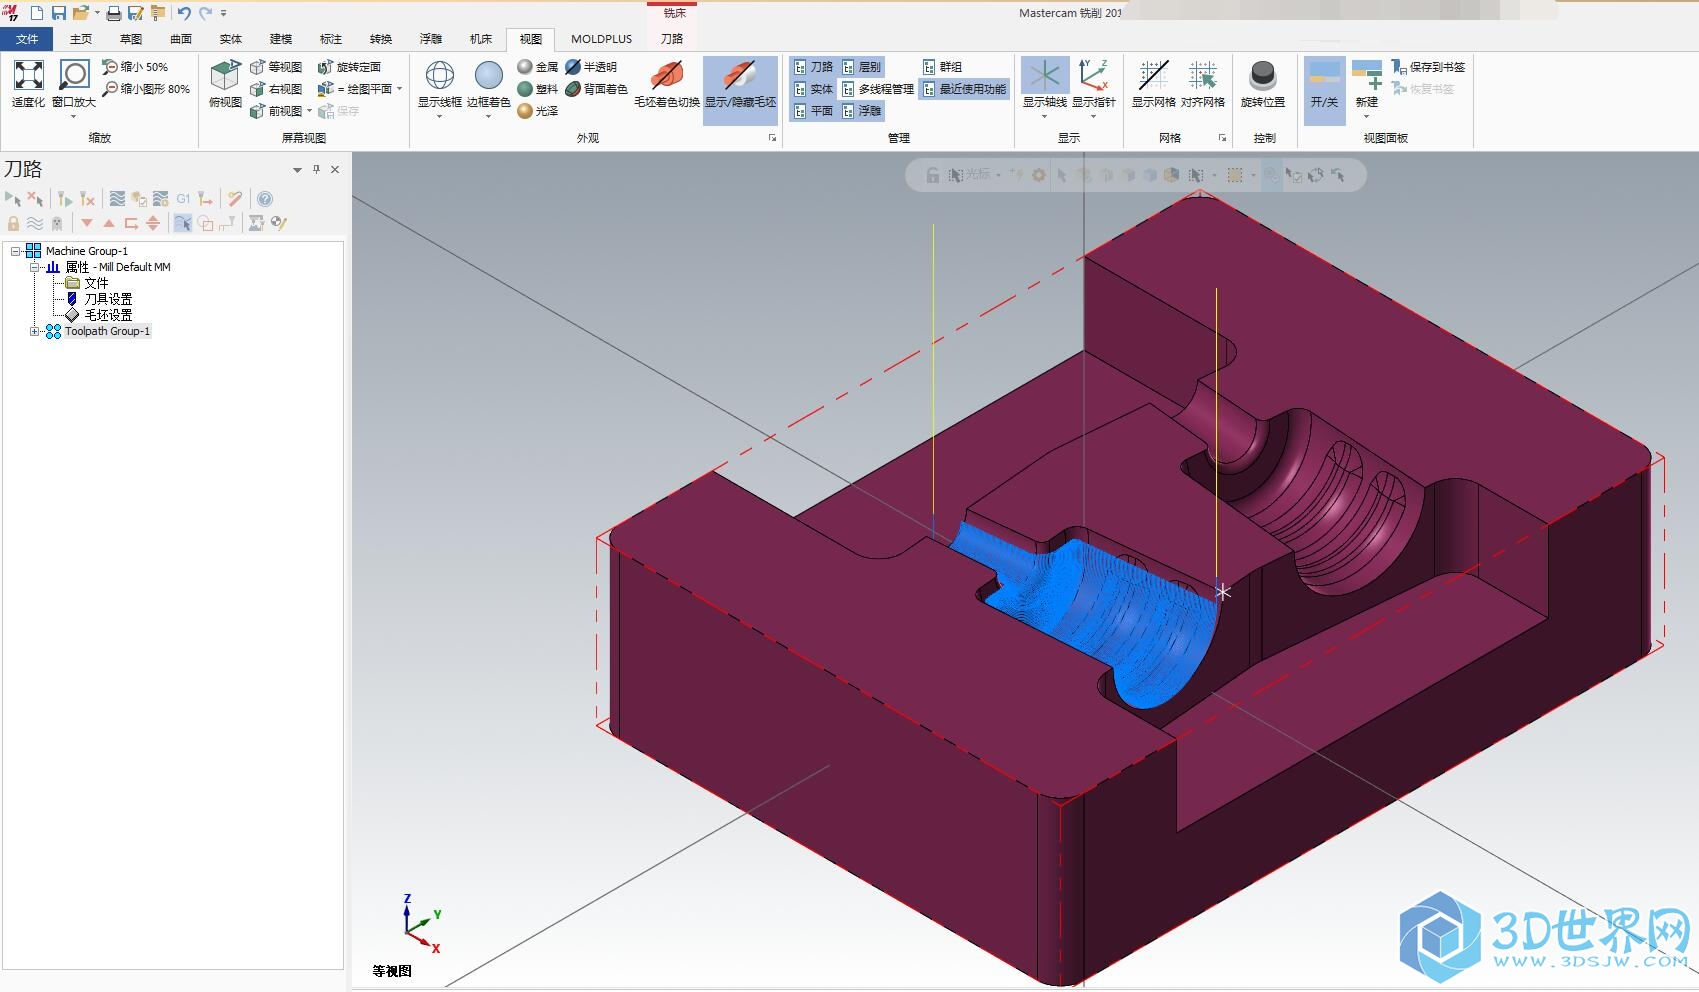Open the 文件 menu
Viewport: 1699px width, 992px height.
[27, 39]
